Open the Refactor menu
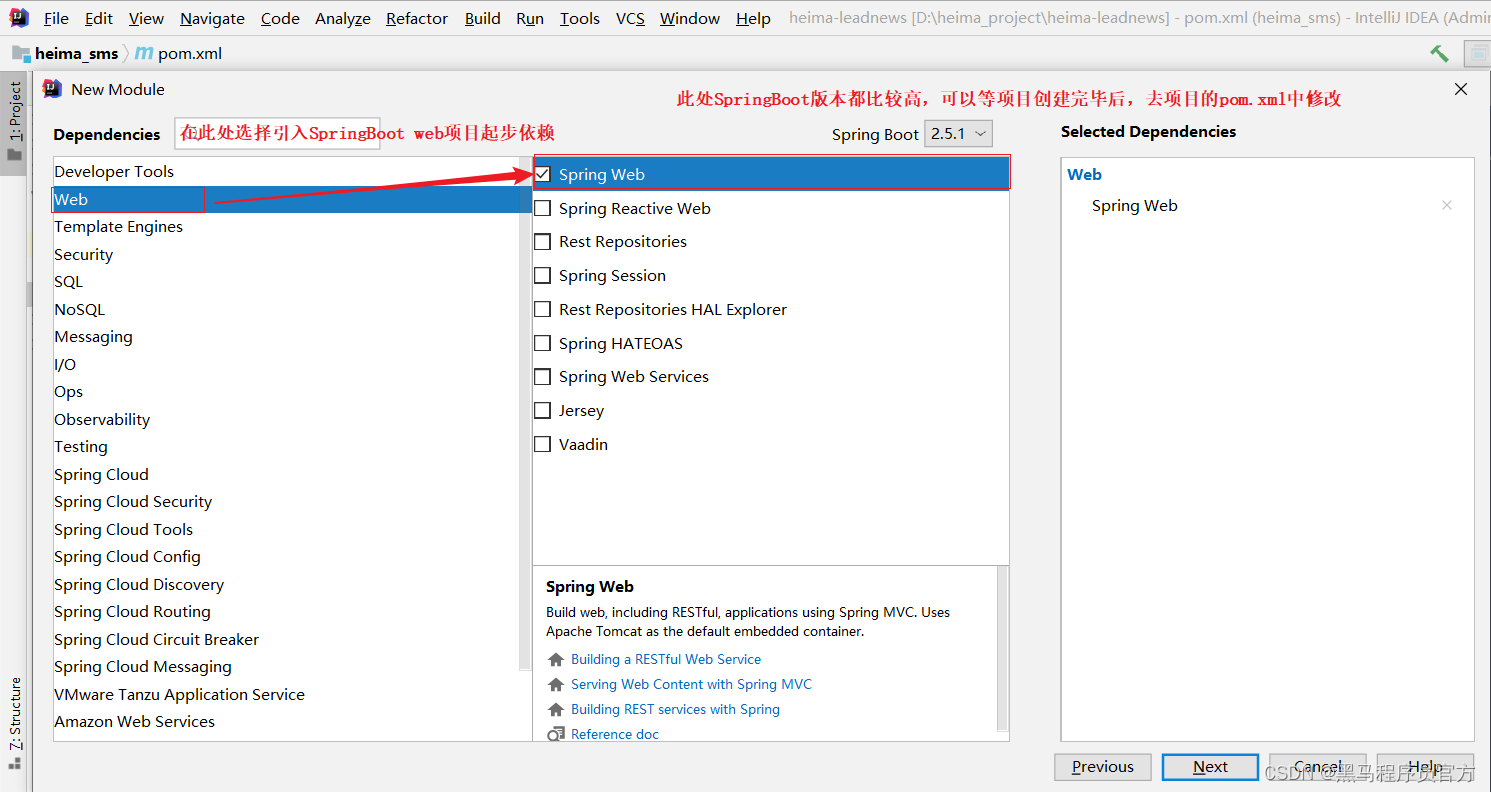Image resolution: width=1491 pixels, height=792 pixels. pyautogui.click(x=417, y=18)
